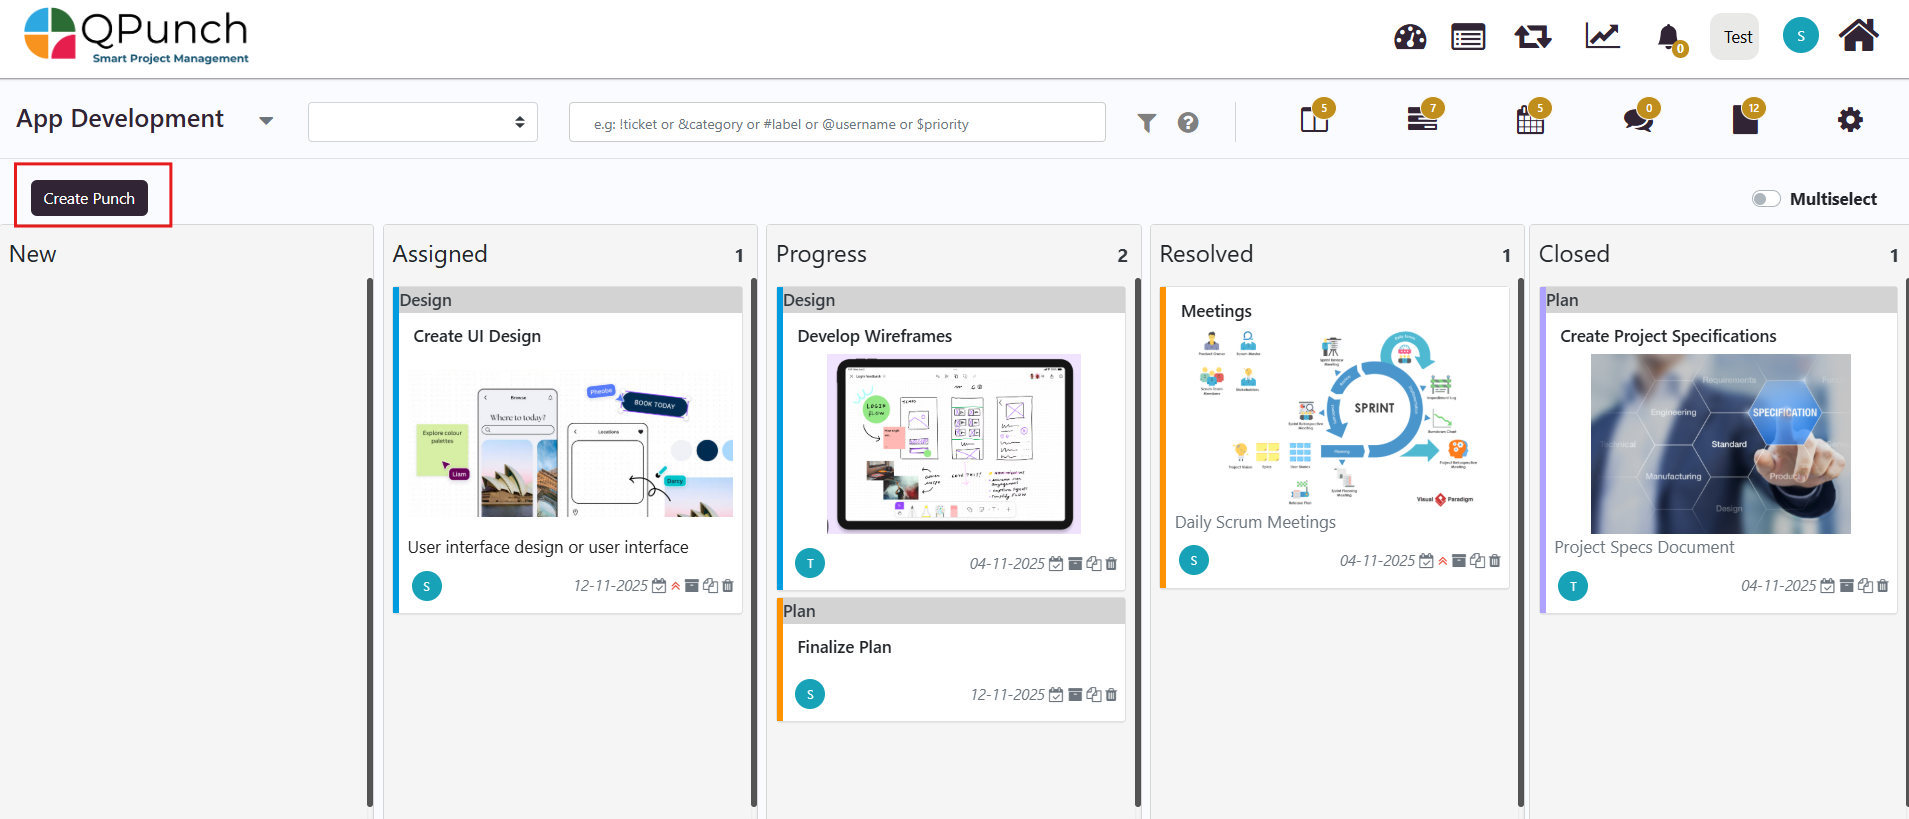Click the Resolved column header
This screenshot has height=819, width=1909.
(1205, 255)
